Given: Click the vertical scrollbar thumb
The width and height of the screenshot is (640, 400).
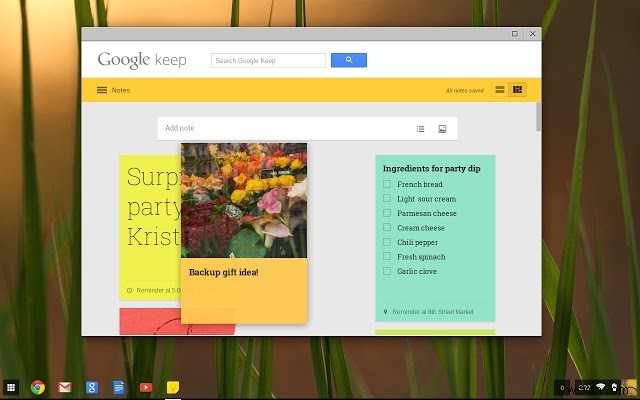Looking at the screenshot, I should click(x=538, y=117).
